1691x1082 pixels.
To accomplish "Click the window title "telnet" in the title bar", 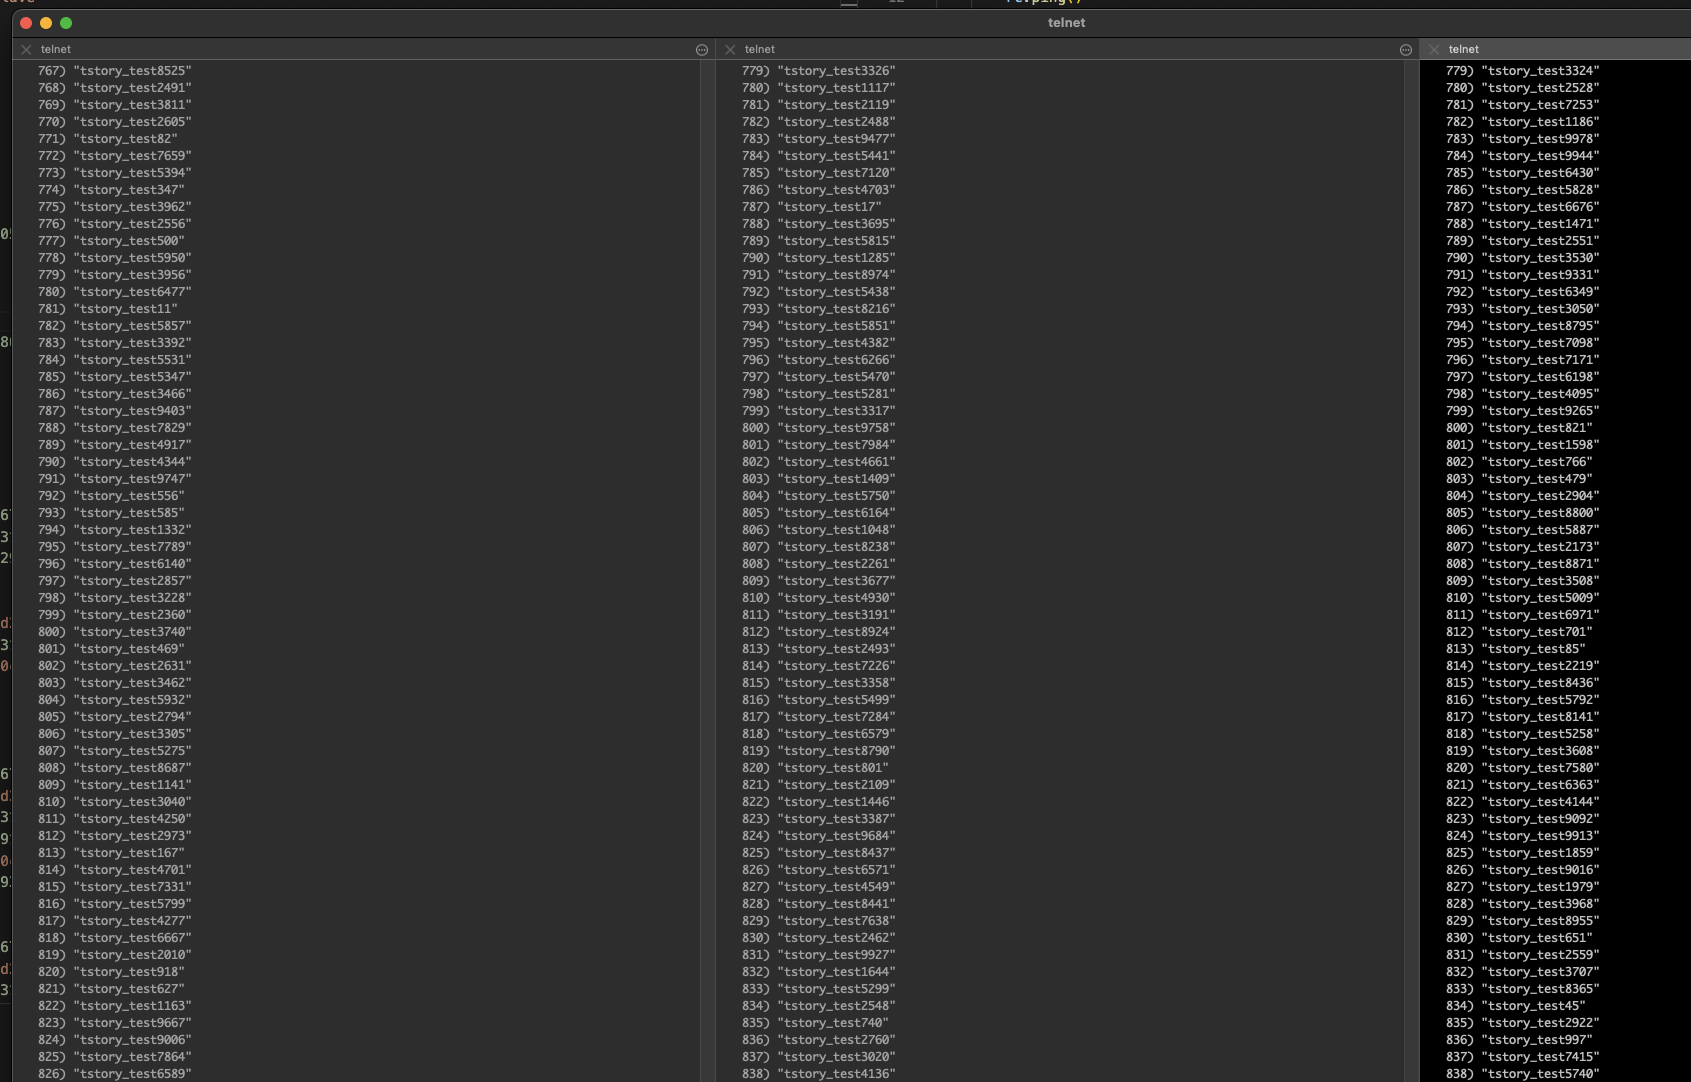I will pos(1066,22).
